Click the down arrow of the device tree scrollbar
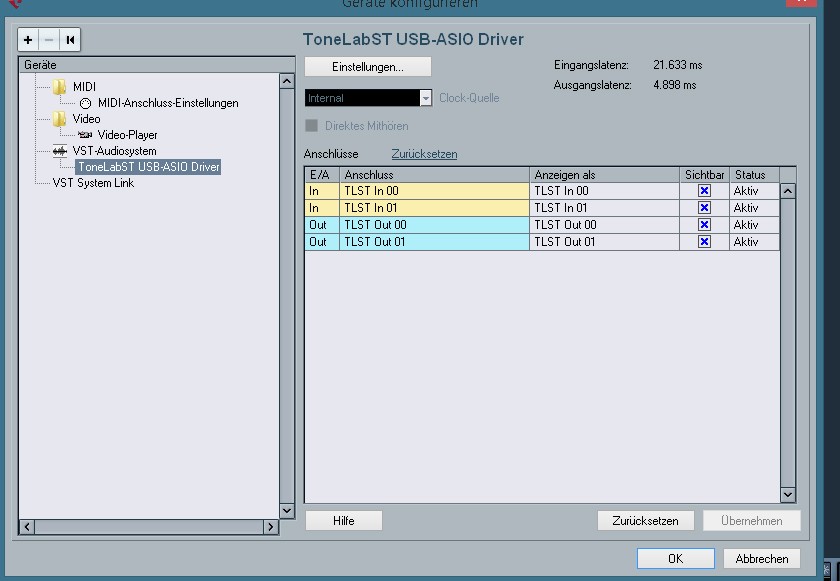The width and height of the screenshot is (840, 581). [x=287, y=511]
